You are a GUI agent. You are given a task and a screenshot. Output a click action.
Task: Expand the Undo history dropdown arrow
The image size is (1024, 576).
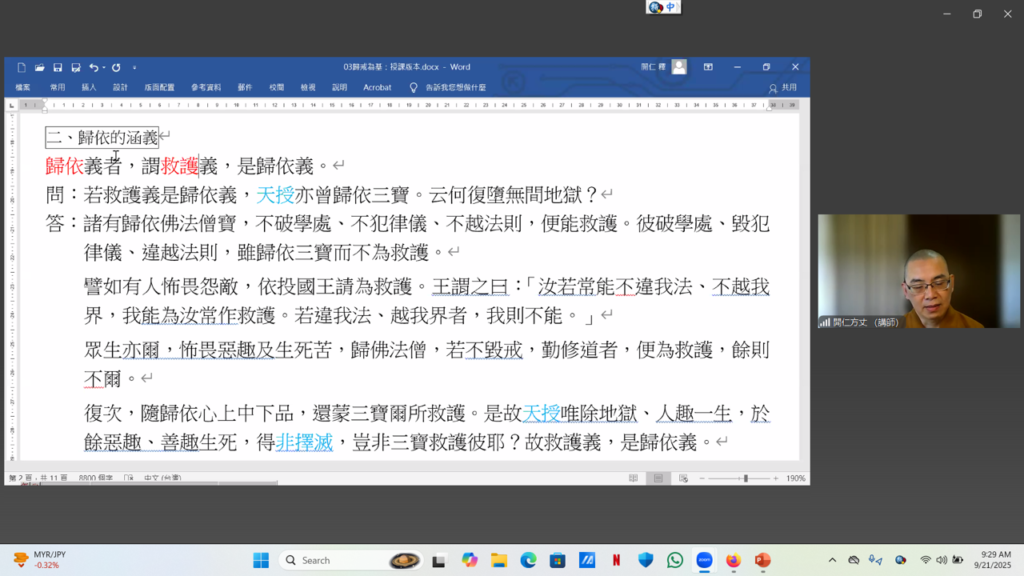tap(102, 68)
